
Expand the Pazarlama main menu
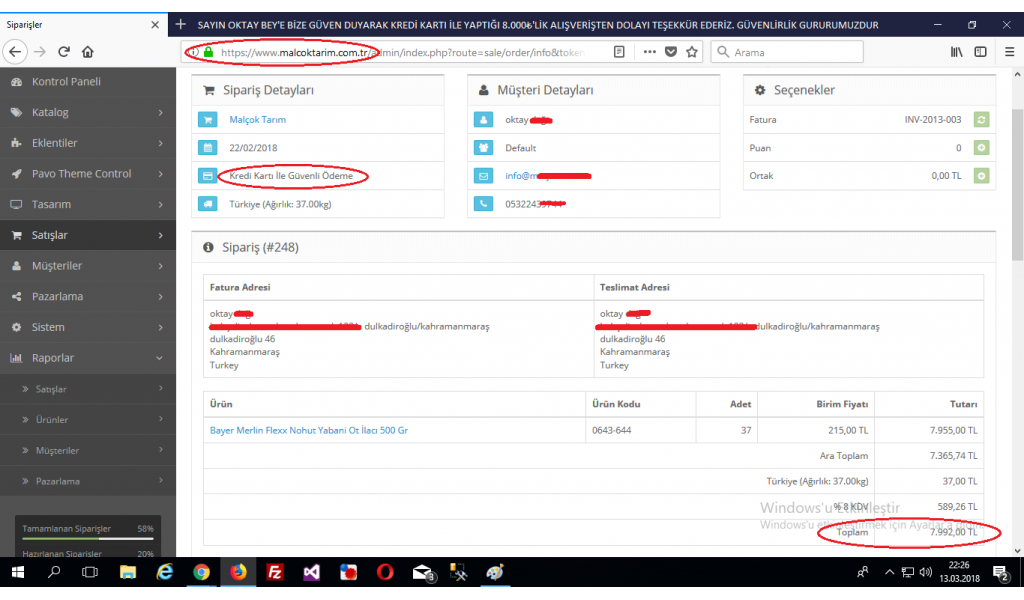(88, 296)
